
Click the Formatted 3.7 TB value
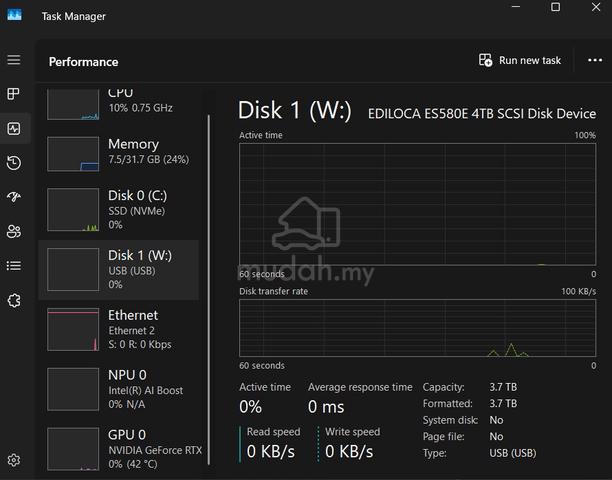(x=503, y=403)
